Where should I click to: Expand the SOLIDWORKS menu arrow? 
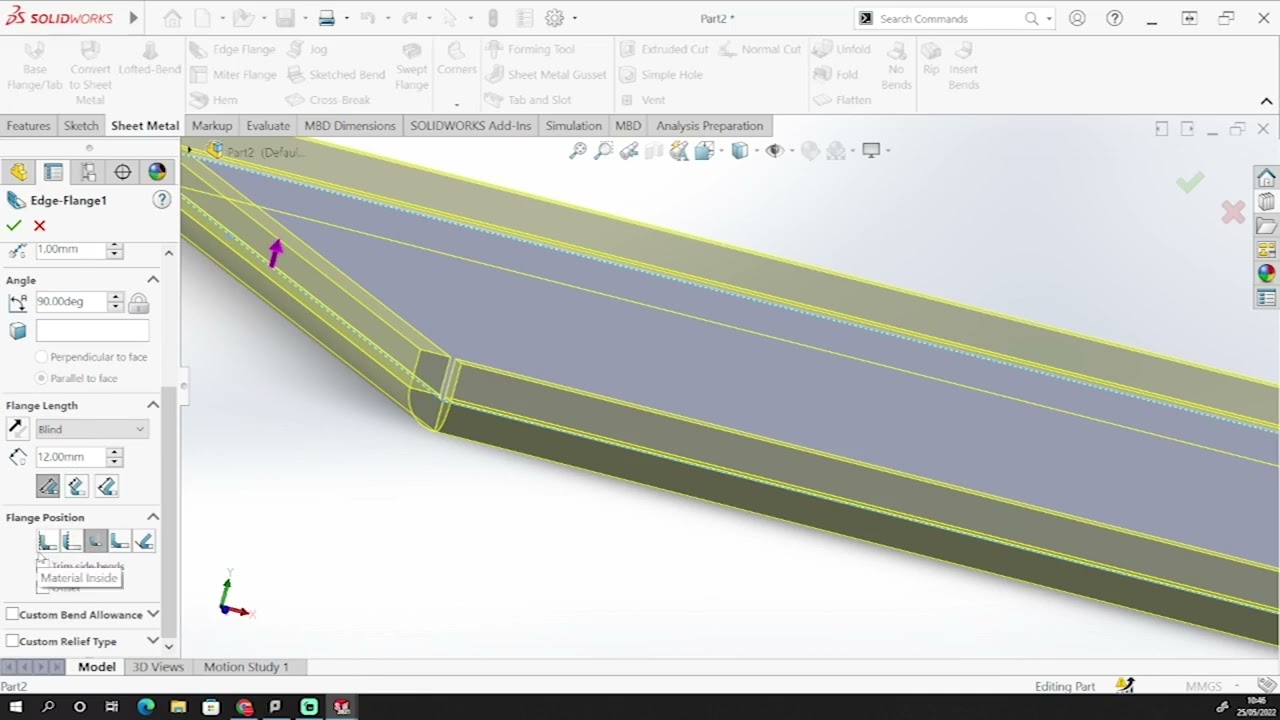point(134,18)
